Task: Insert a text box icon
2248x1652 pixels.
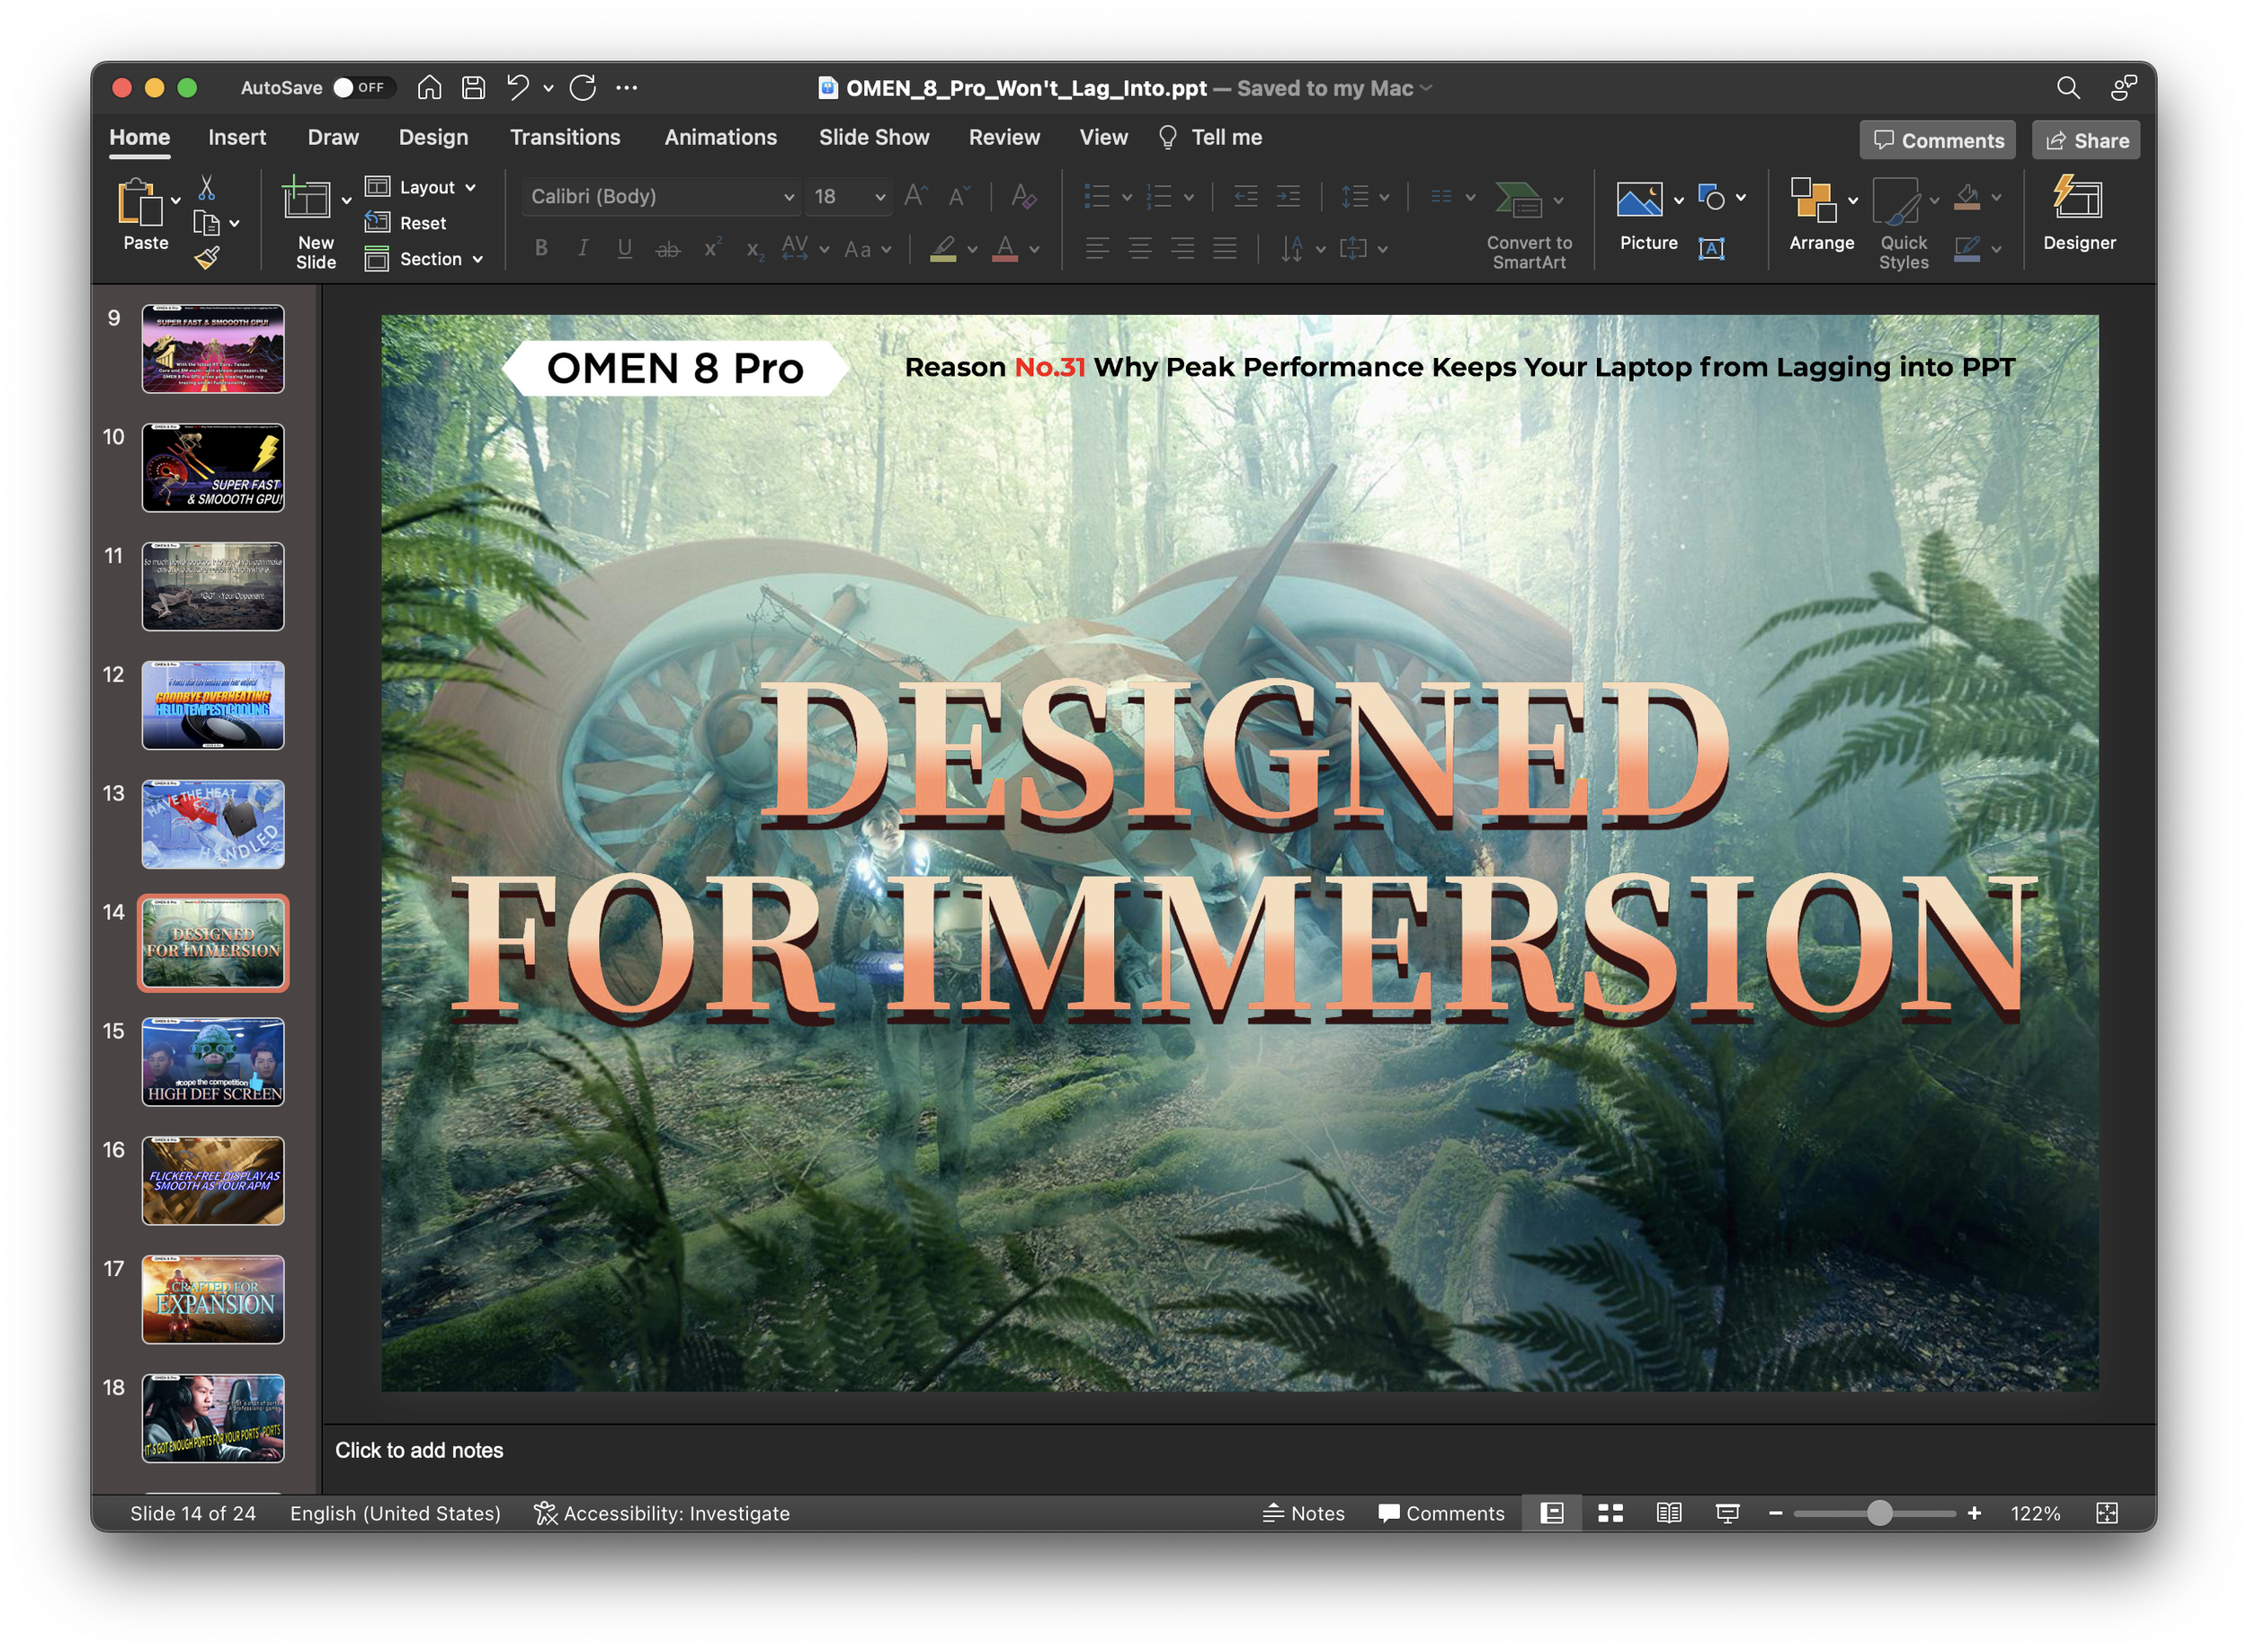Action: (1711, 248)
